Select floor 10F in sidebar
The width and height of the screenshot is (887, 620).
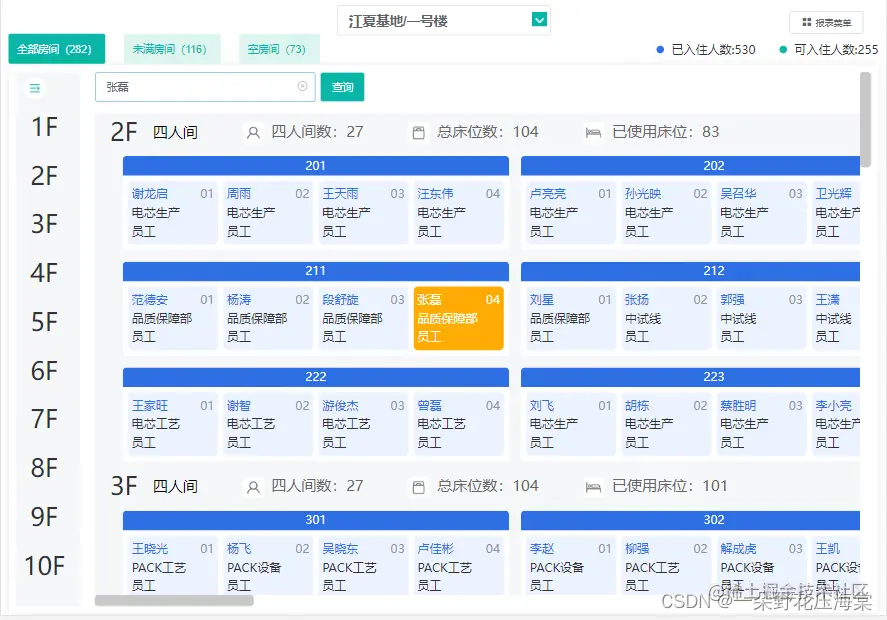click(x=45, y=566)
